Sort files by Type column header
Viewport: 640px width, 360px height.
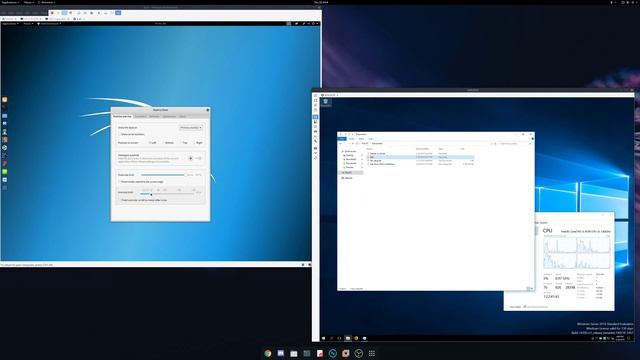[441, 149]
